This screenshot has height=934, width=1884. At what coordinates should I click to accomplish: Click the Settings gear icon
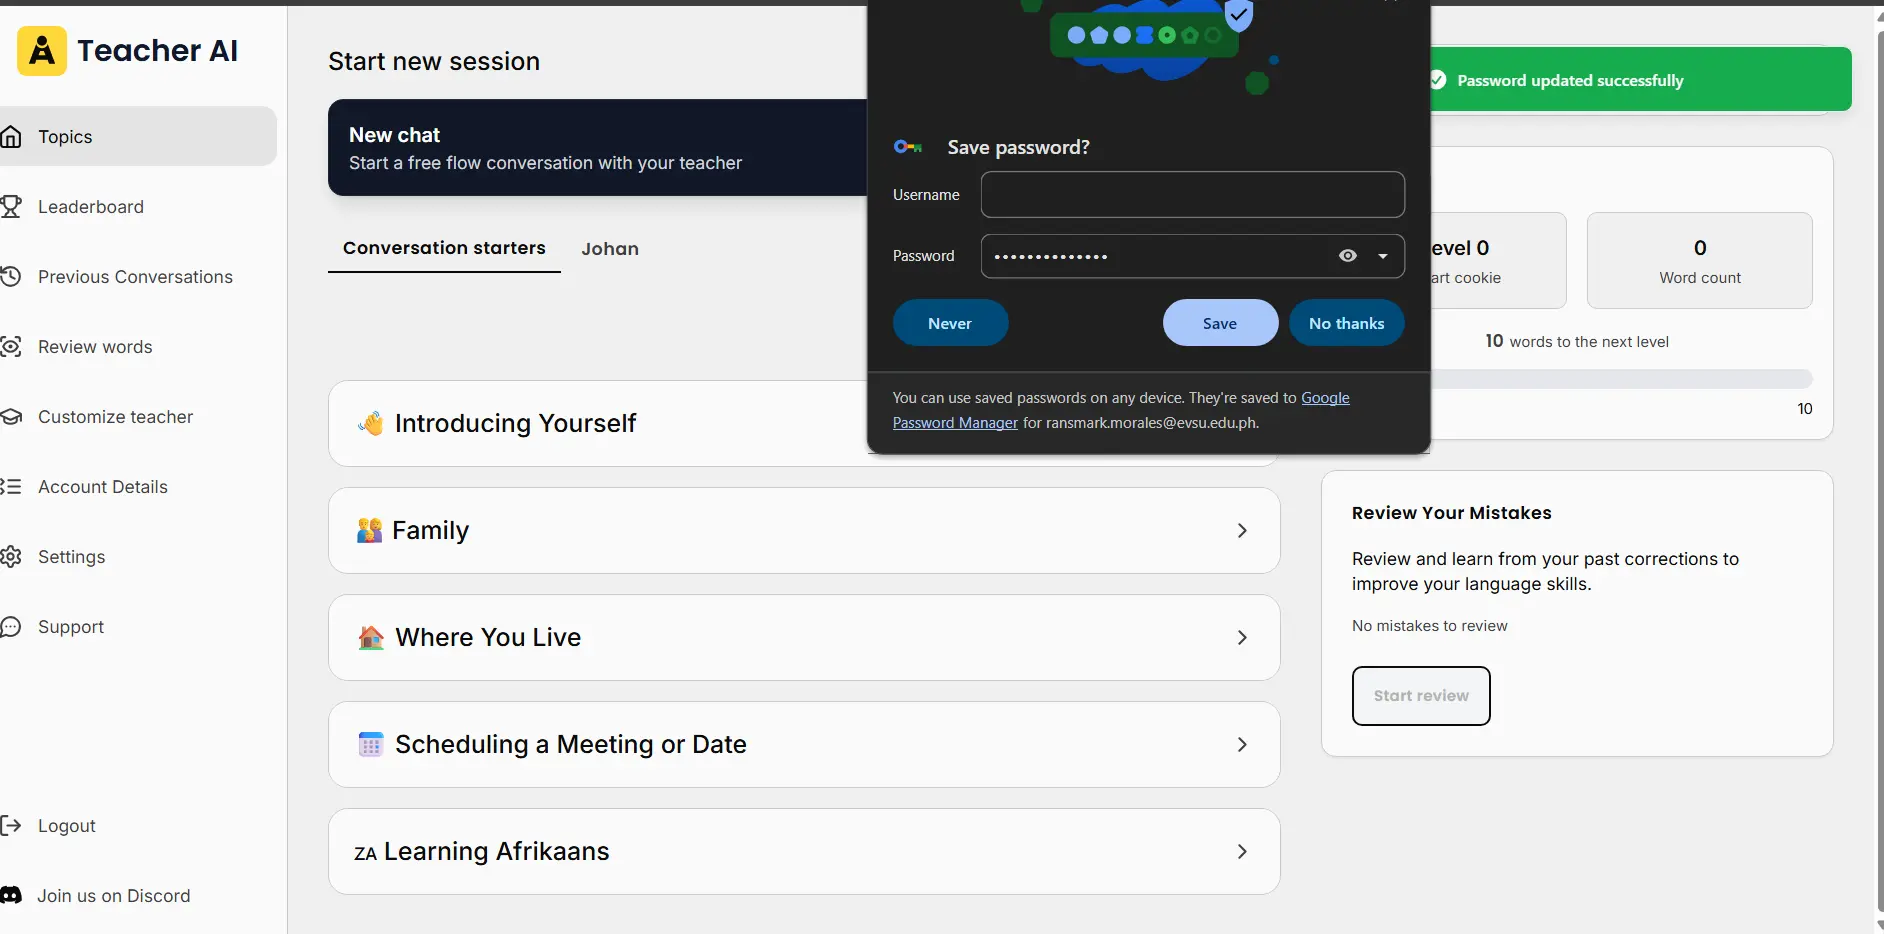coord(11,557)
